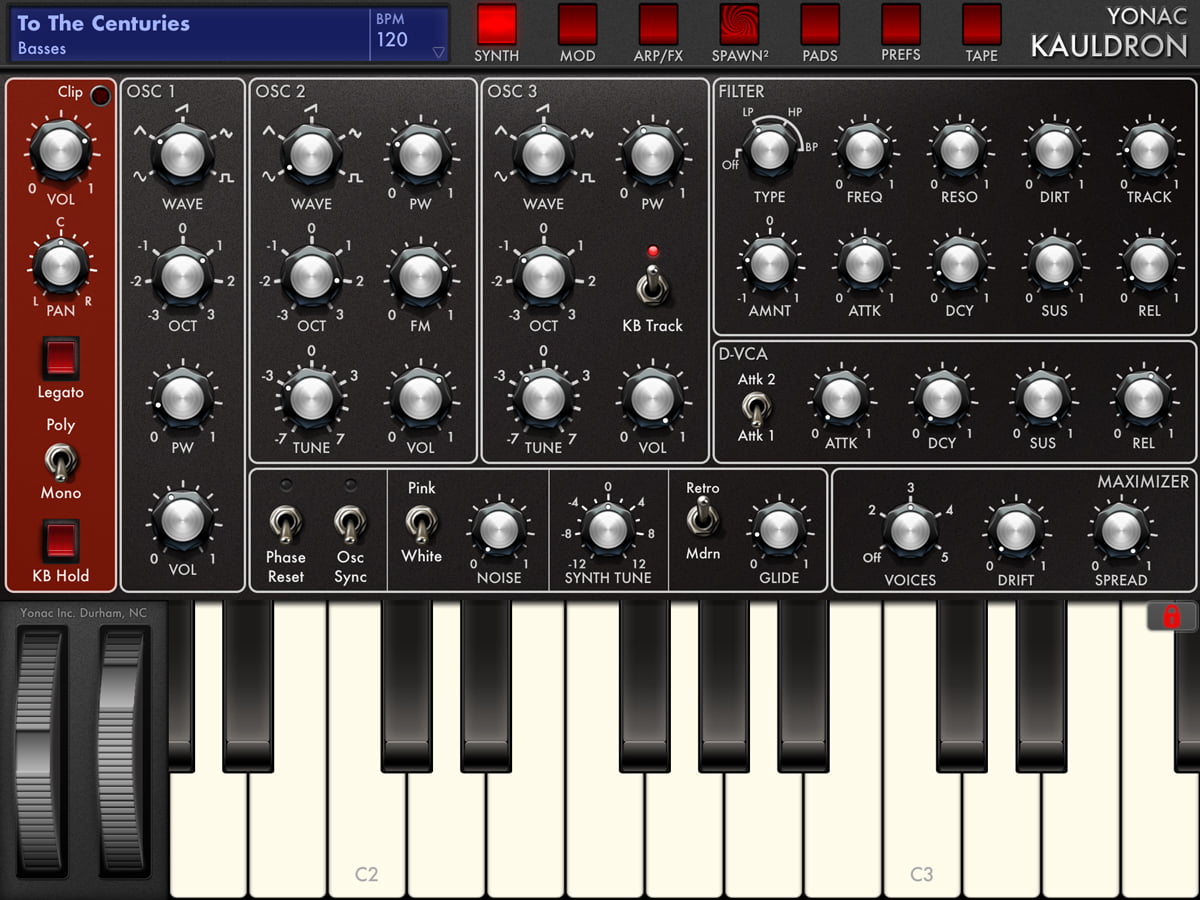Click the OSC 3 TUNE knob
Image resolution: width=1200 pixels, height=900 pixels.
click(543, 398)
